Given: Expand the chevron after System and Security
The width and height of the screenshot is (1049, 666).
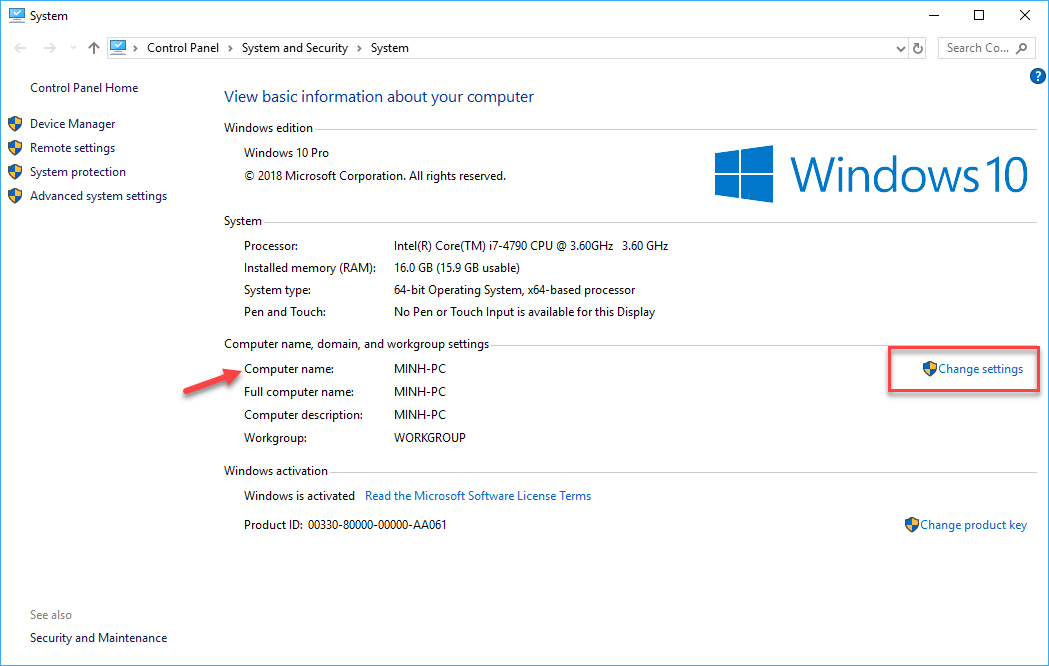Looking at the screenshot, I should click(x=359, y=47).
